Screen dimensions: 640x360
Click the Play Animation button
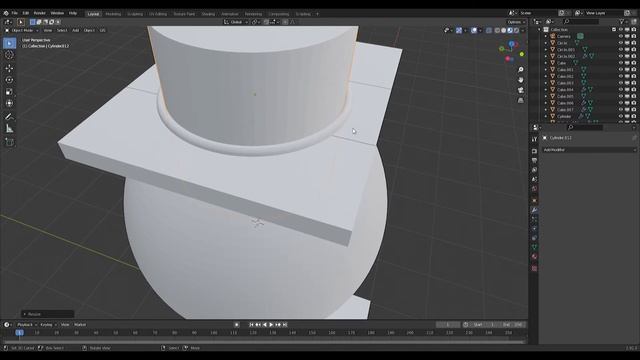click(271, 325)
